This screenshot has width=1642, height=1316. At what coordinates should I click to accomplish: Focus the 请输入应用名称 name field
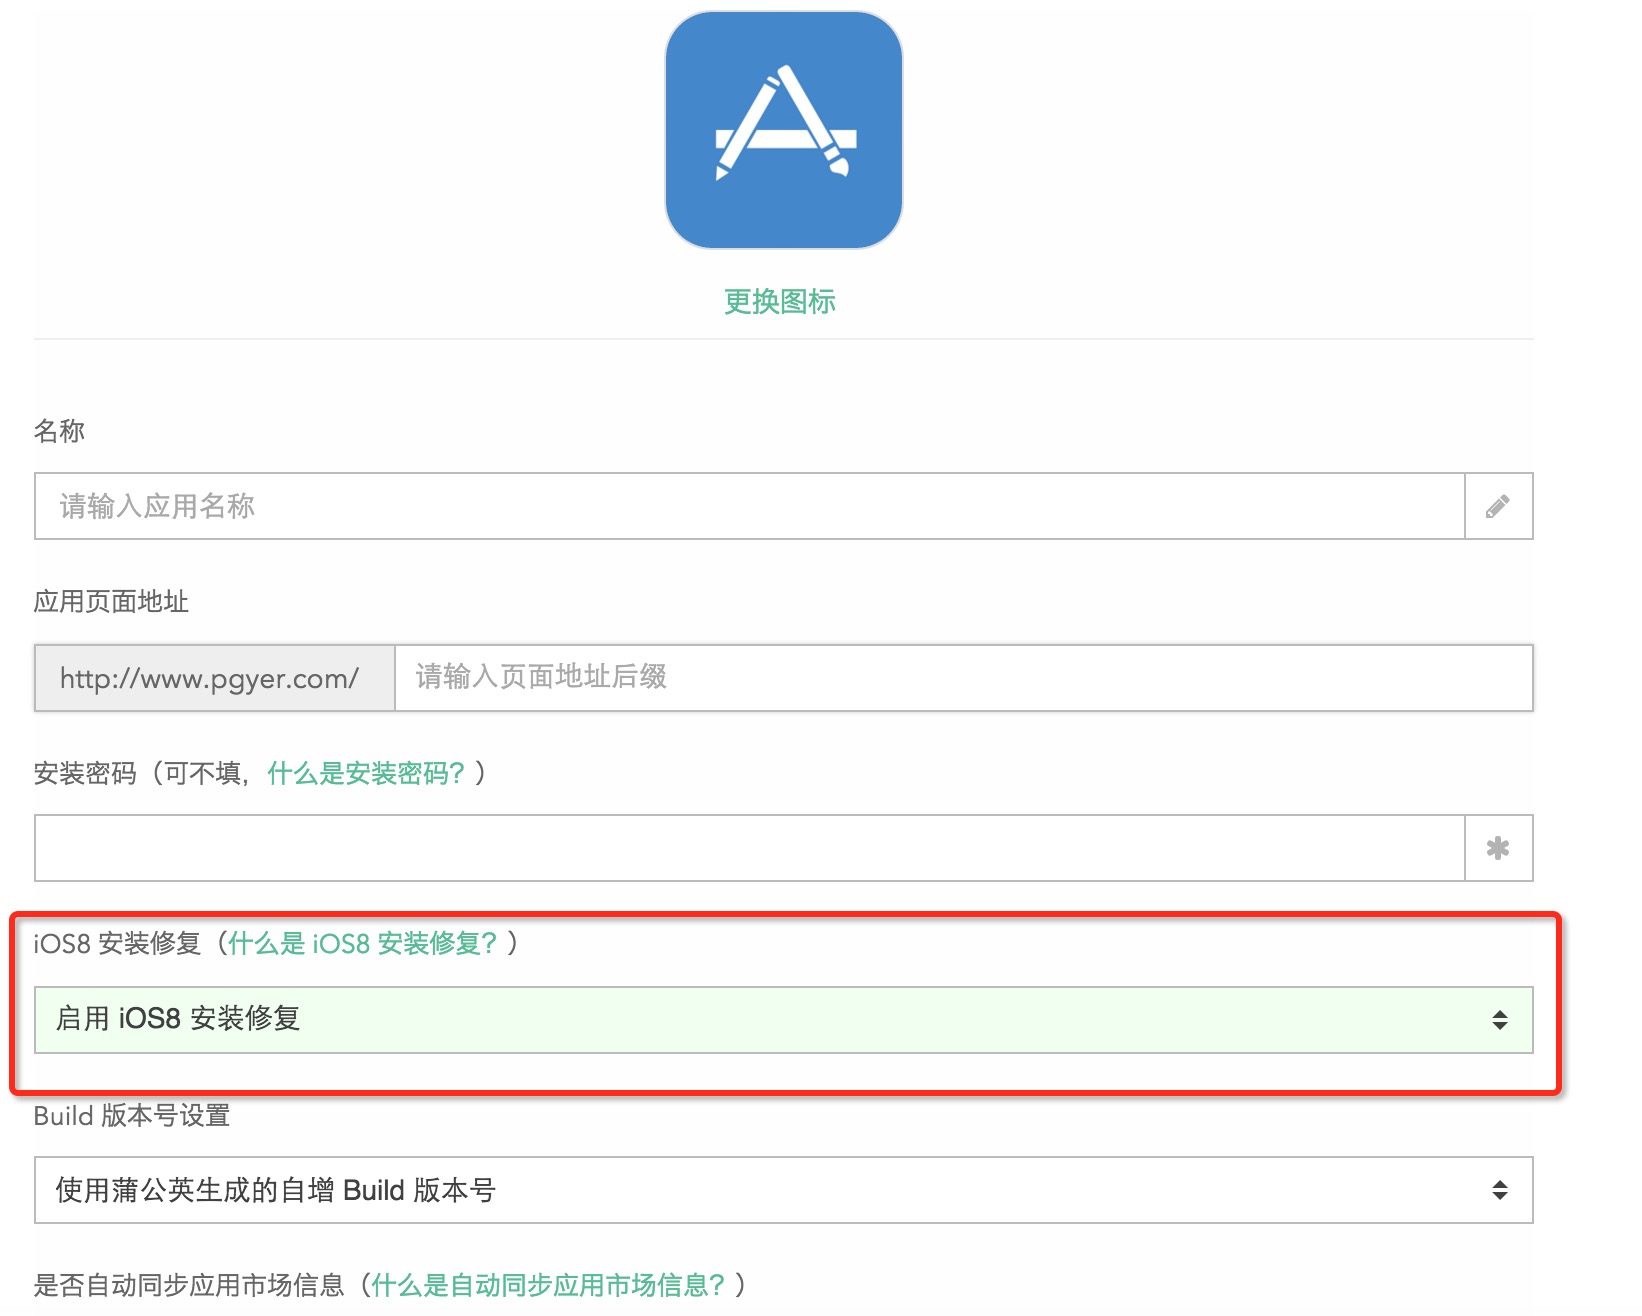tap(749, 506)
